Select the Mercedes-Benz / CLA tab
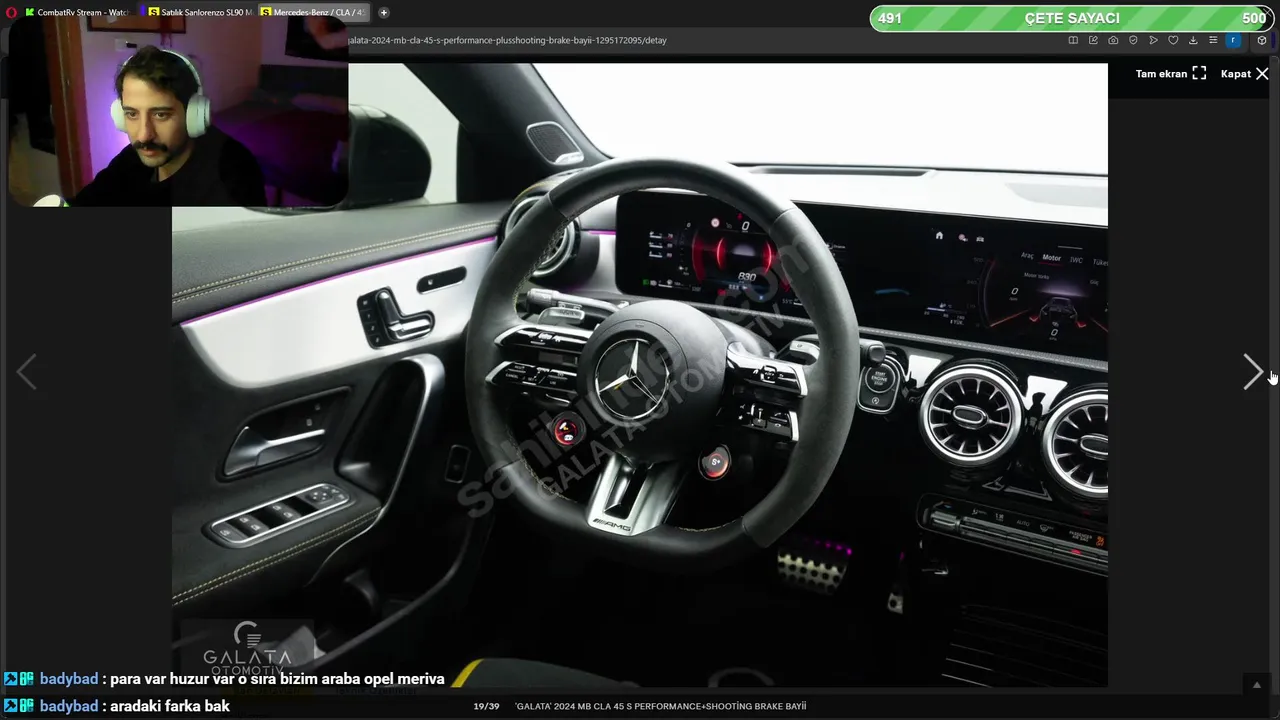The height and width of the screenshot is (720, 1280). coord(313,12)
